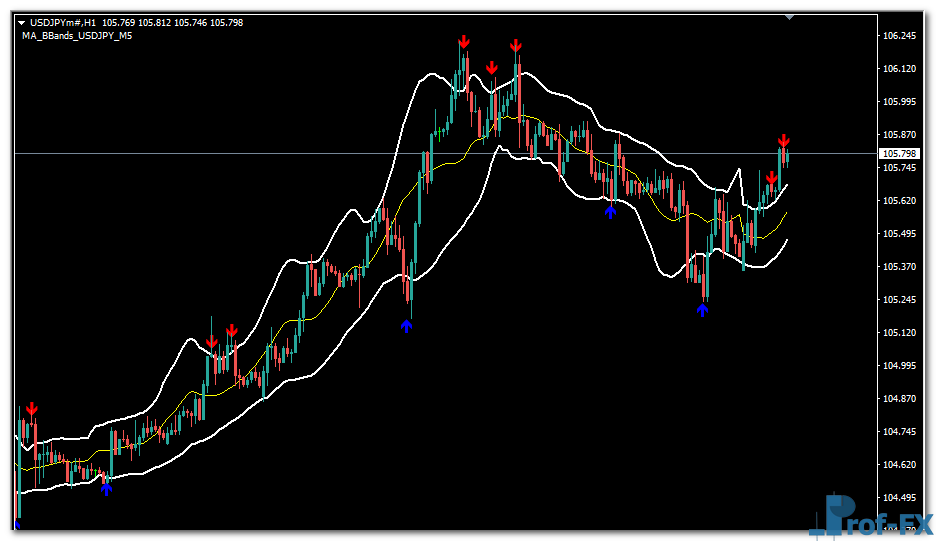
Task: Click the 106.245 price scale label
Action: [900, 36]
